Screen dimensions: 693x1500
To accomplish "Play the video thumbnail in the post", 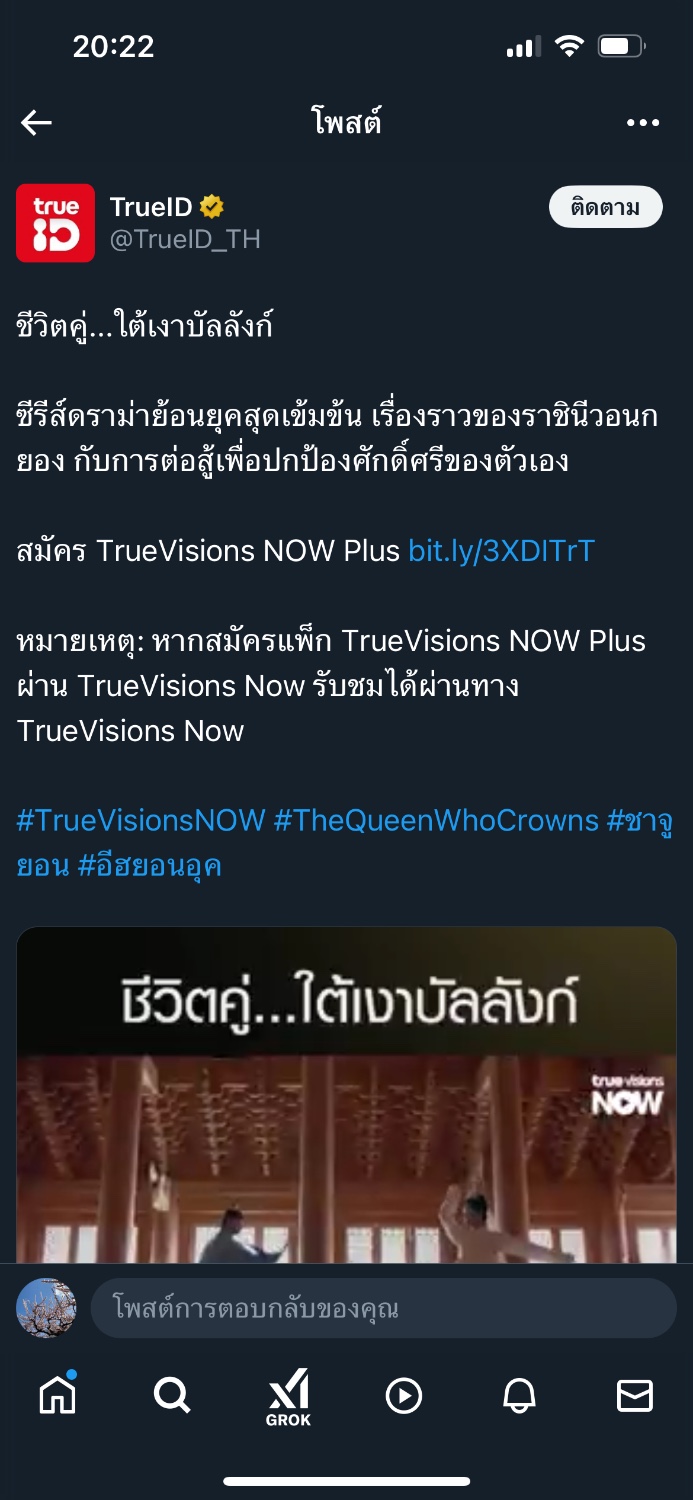I will (347, 1095).
